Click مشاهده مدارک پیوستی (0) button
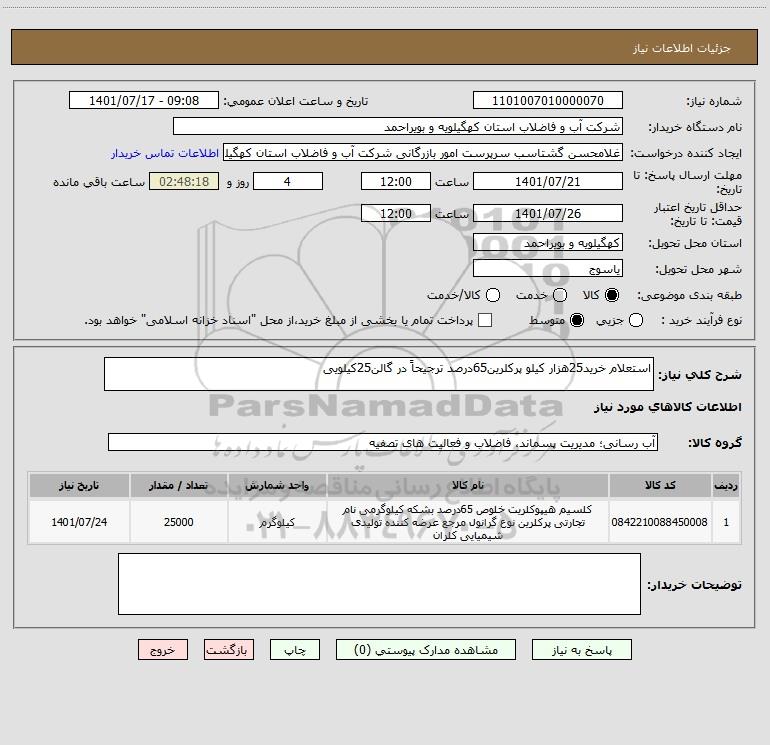Image resolution: width=770 pixels, height=745 pixels. tap(426, 650)
